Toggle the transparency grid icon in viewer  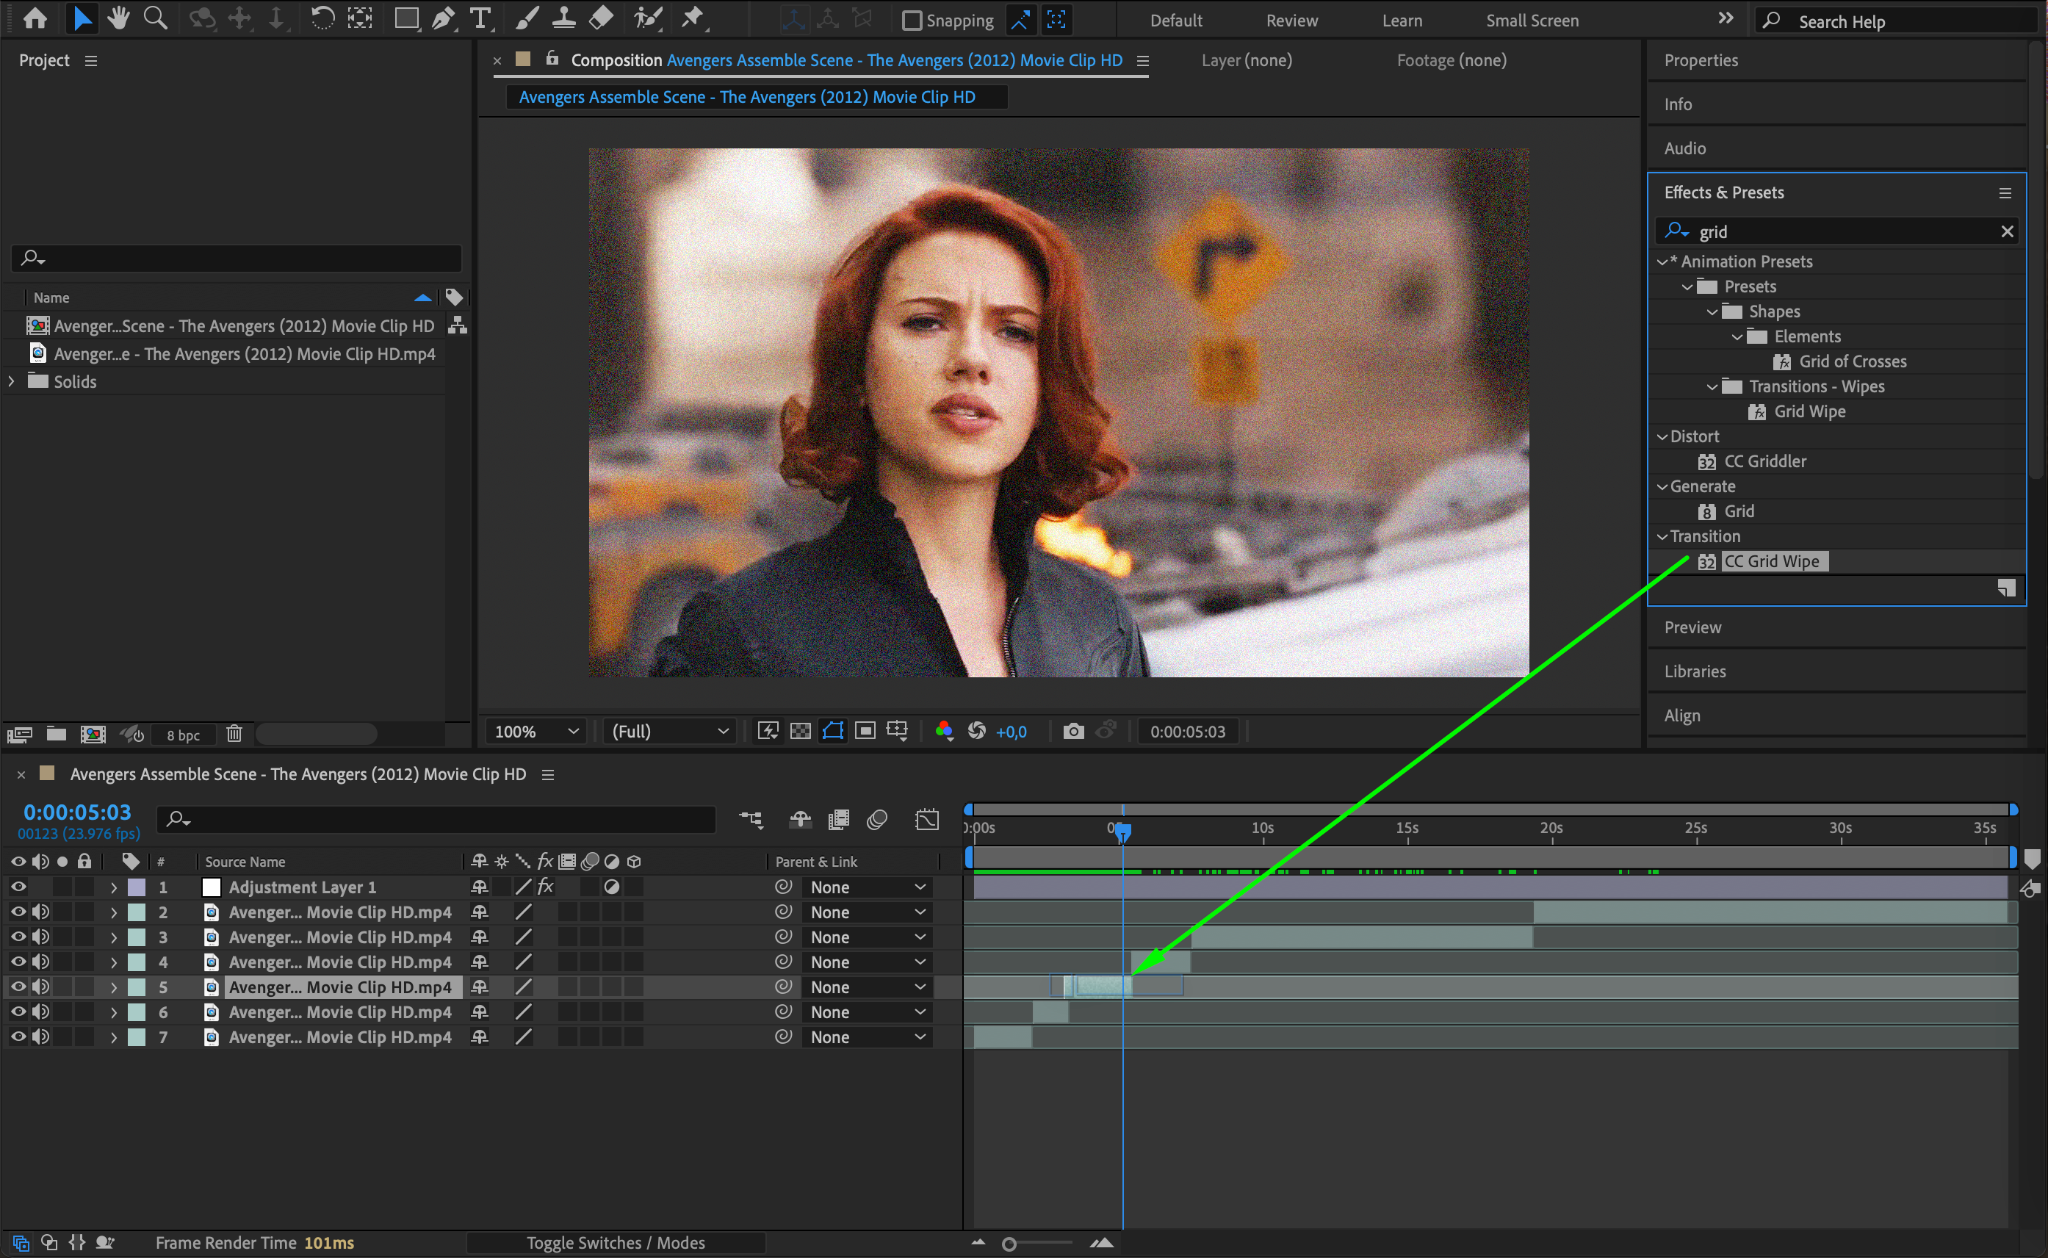click(800, 731)
